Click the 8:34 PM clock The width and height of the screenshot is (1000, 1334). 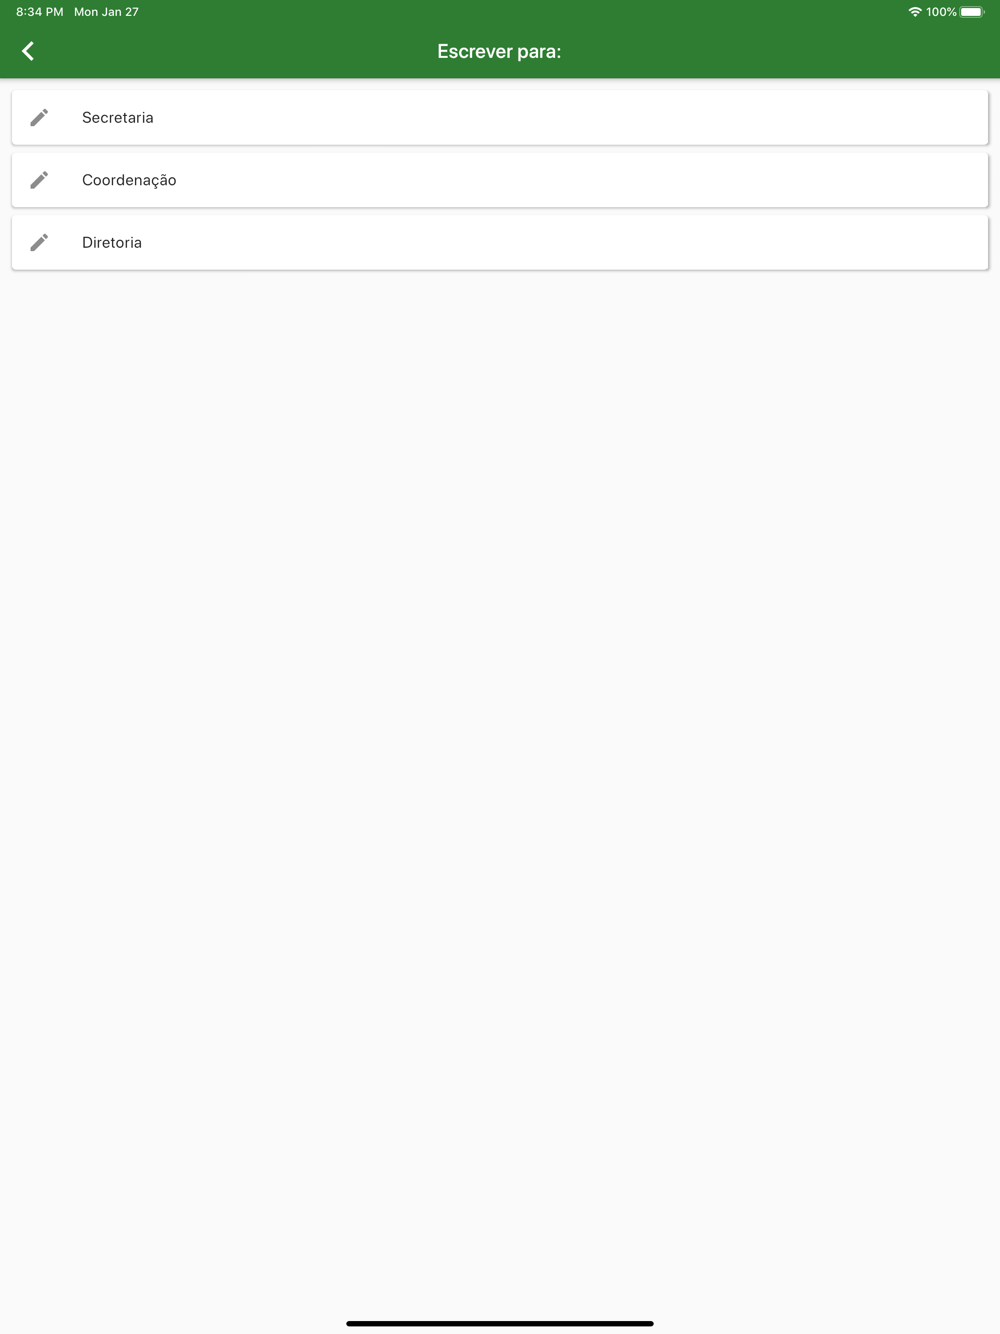coord(40,12)
